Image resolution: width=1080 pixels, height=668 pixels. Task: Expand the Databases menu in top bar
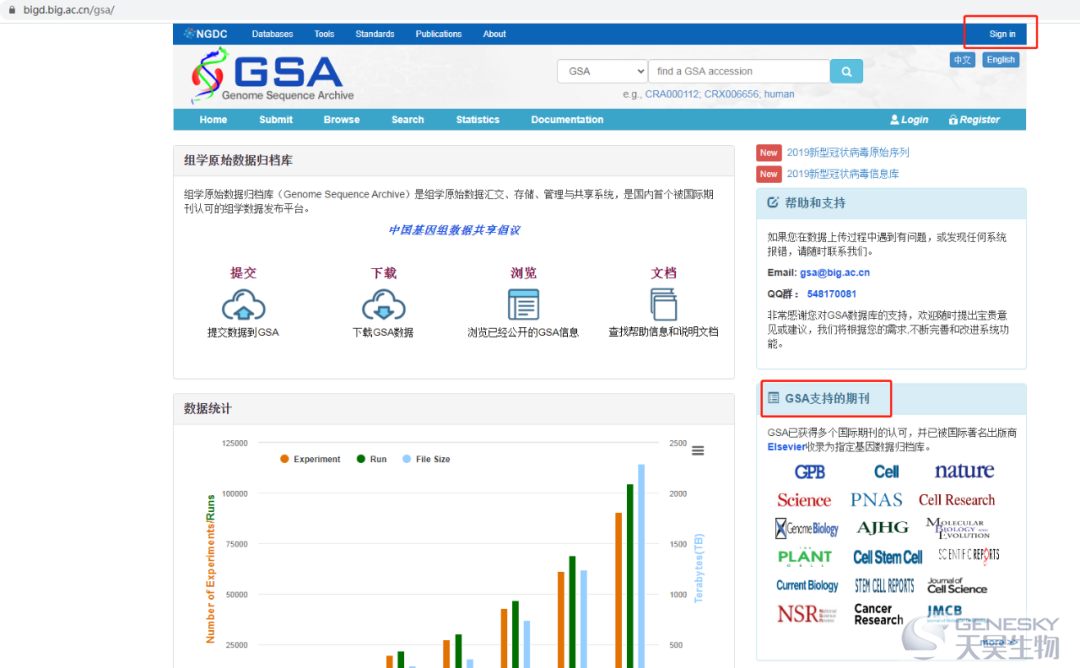click(x=272, y=34)
